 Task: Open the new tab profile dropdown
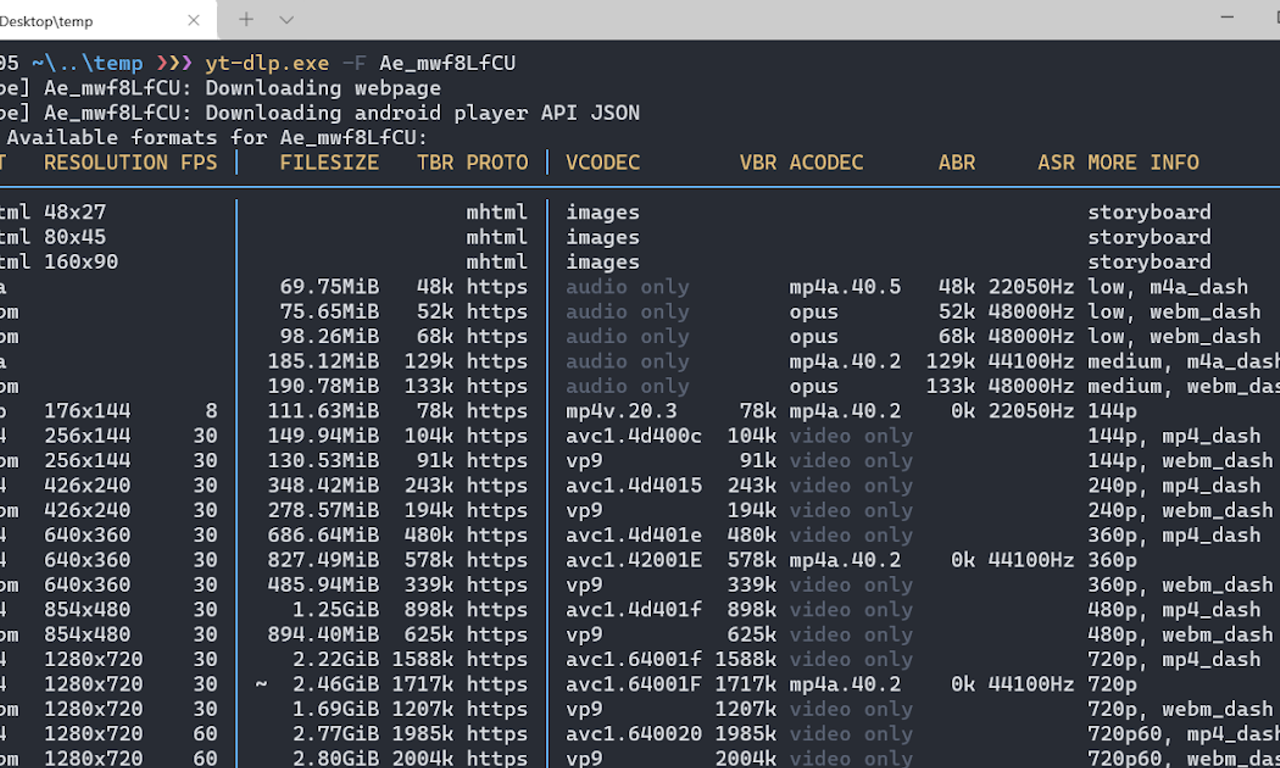click(x=286, y=19)
